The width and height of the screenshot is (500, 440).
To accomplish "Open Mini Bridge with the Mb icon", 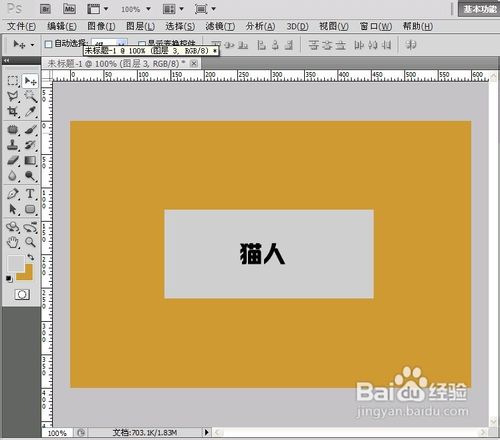I will pos(69,9).
